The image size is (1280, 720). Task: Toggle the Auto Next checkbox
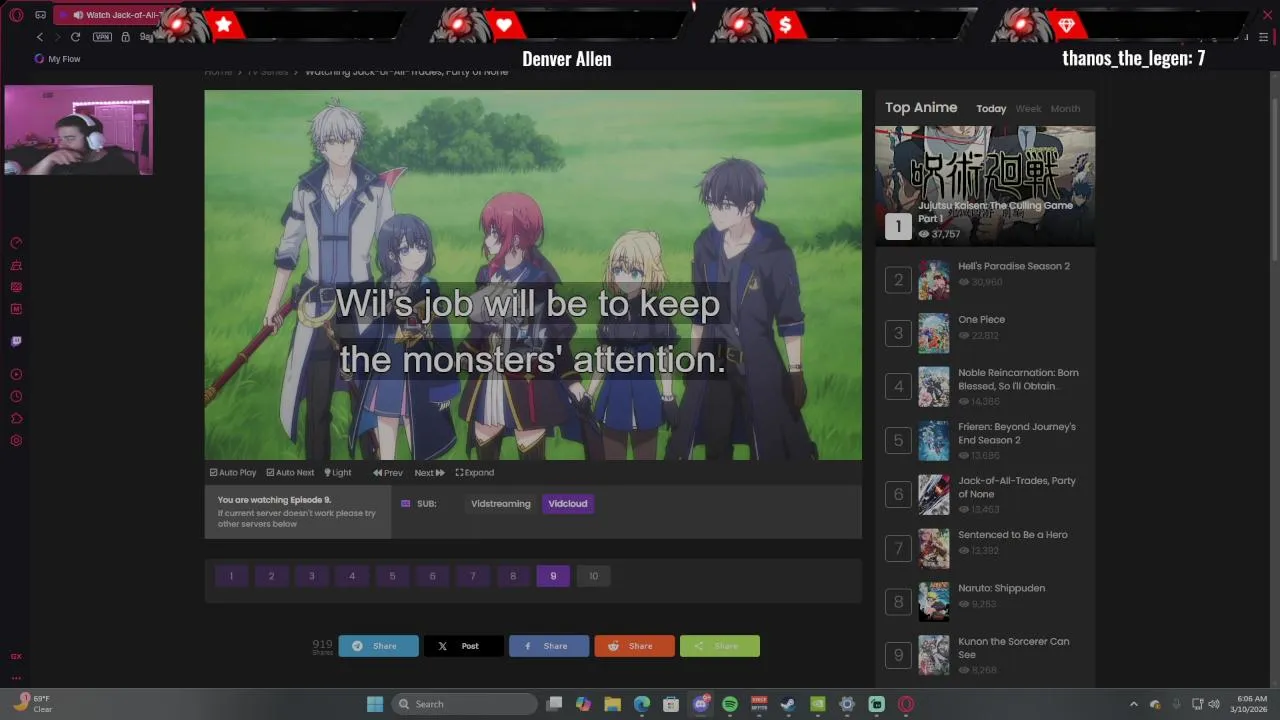pyautogui.click(x=290, y=473)
